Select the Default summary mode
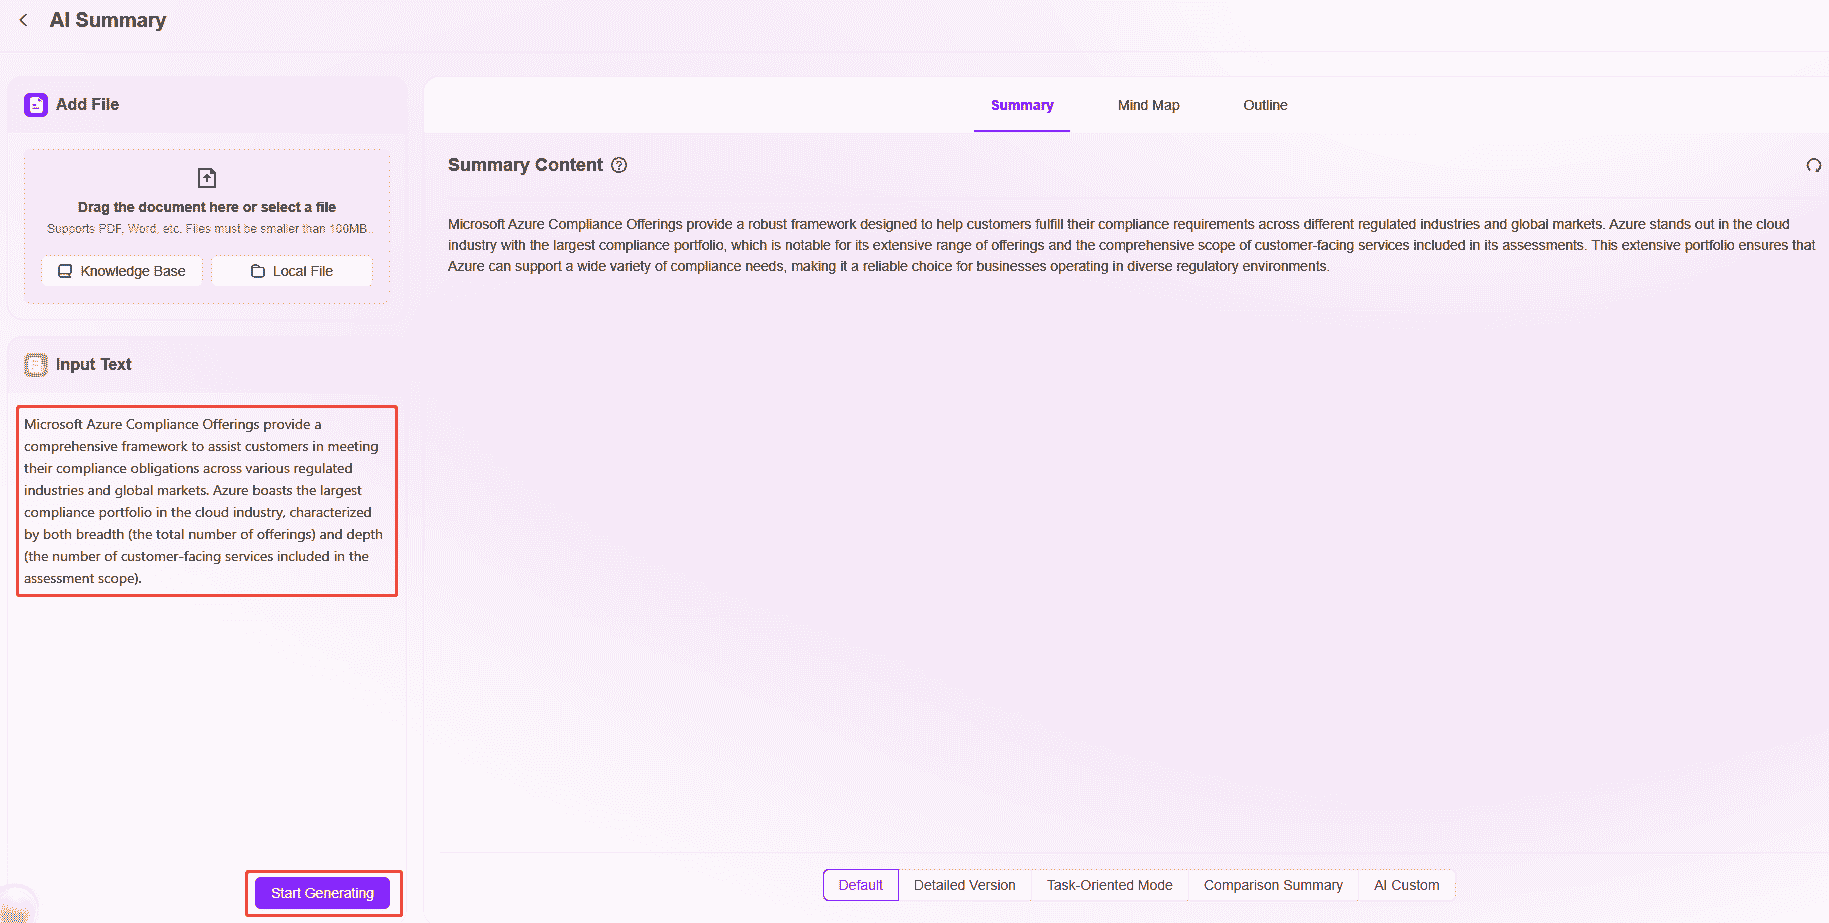Viewport: 1829px width, 923px height. 861,885
